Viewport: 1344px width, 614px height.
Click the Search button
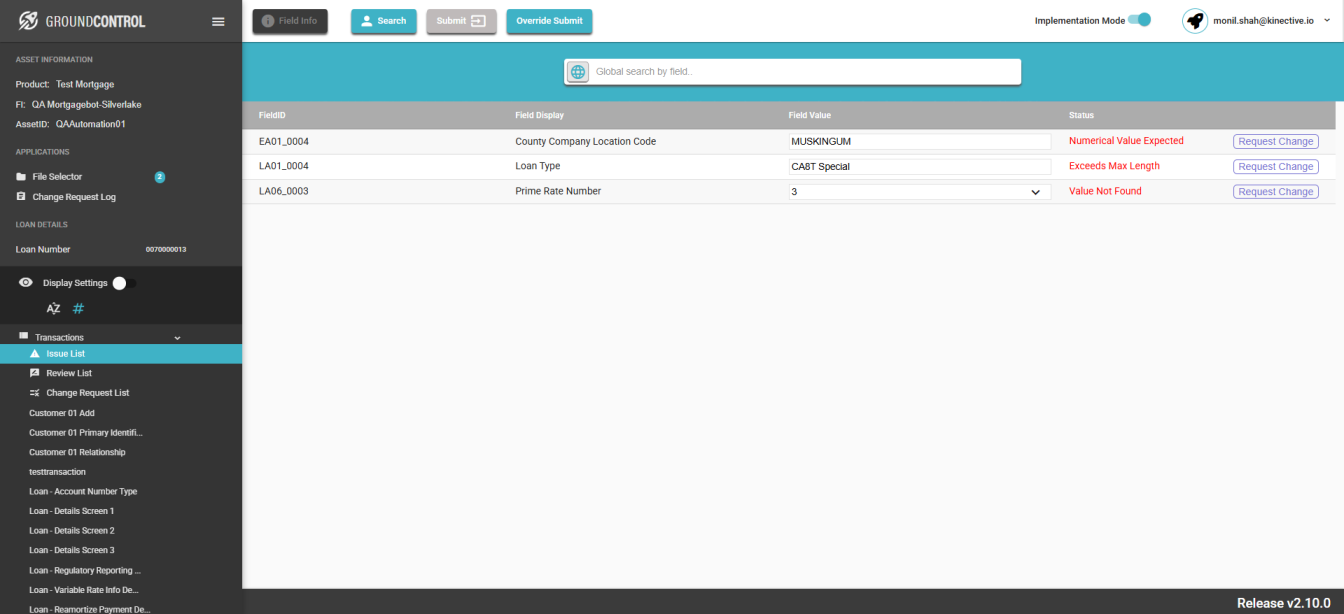coord(384,21)
